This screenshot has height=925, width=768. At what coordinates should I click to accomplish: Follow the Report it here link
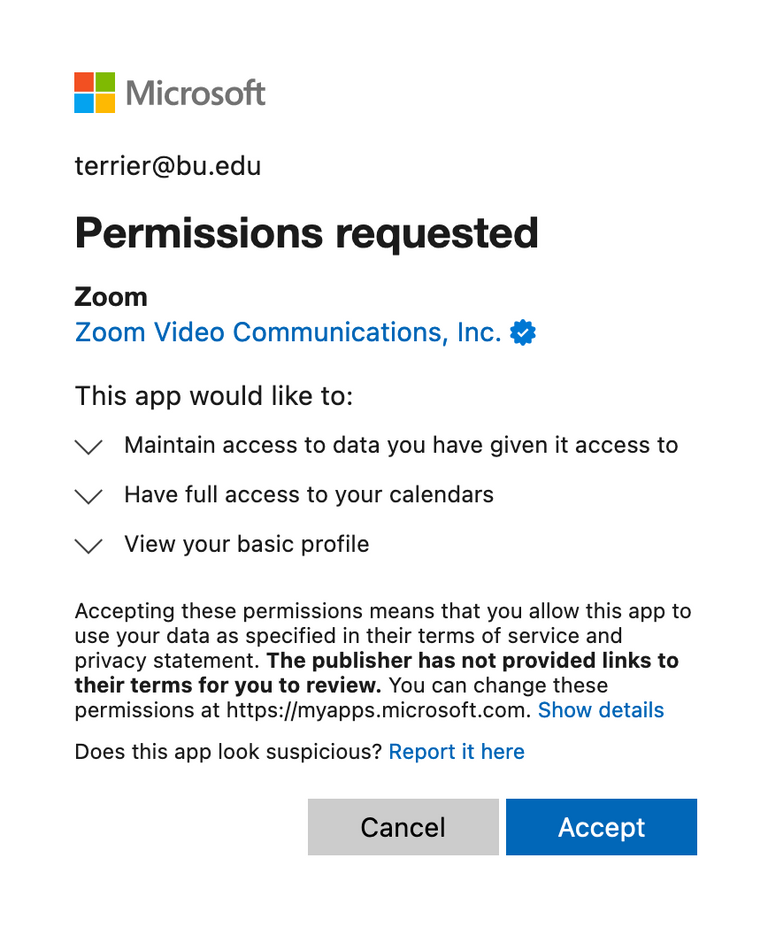(x=457, y=752)
